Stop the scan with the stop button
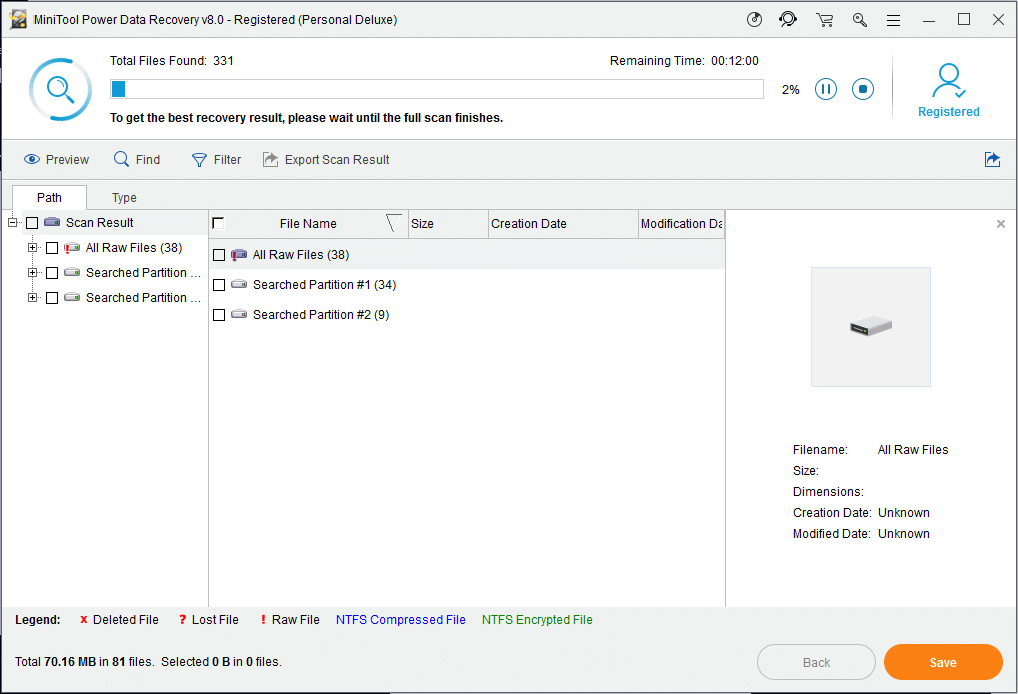This screenshot has height=694, width=1018. pos(863,89)
